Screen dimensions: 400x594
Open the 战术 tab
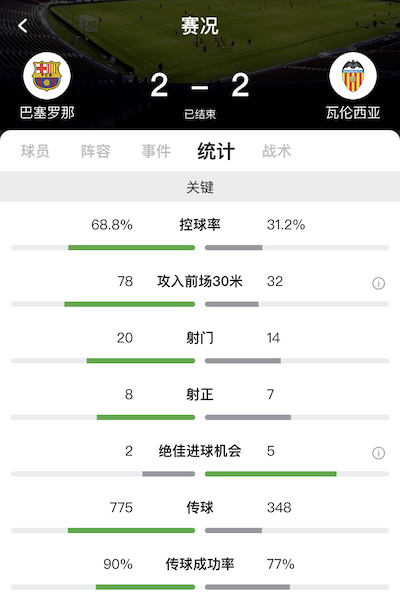277,151
